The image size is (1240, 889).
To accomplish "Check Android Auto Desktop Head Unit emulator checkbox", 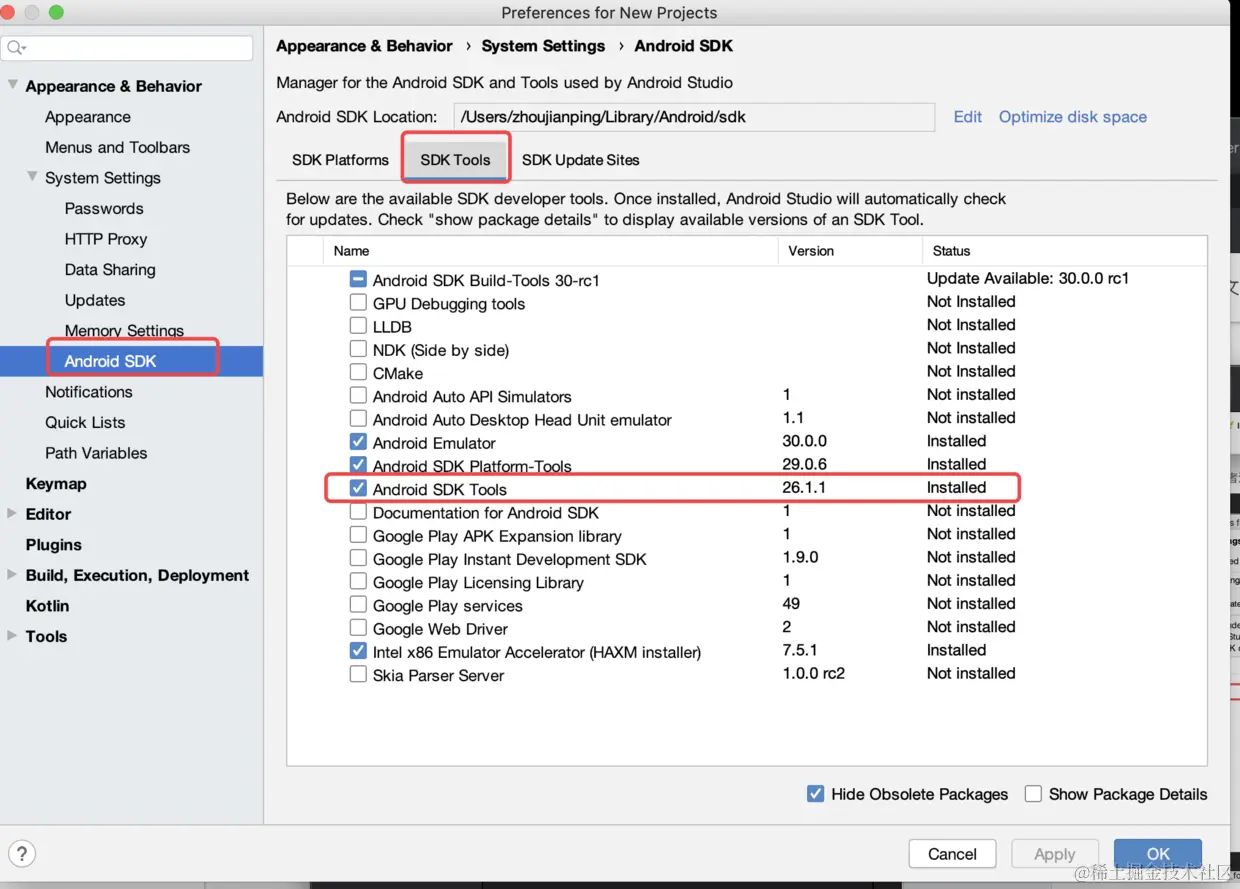I will [x=358, y=419].
